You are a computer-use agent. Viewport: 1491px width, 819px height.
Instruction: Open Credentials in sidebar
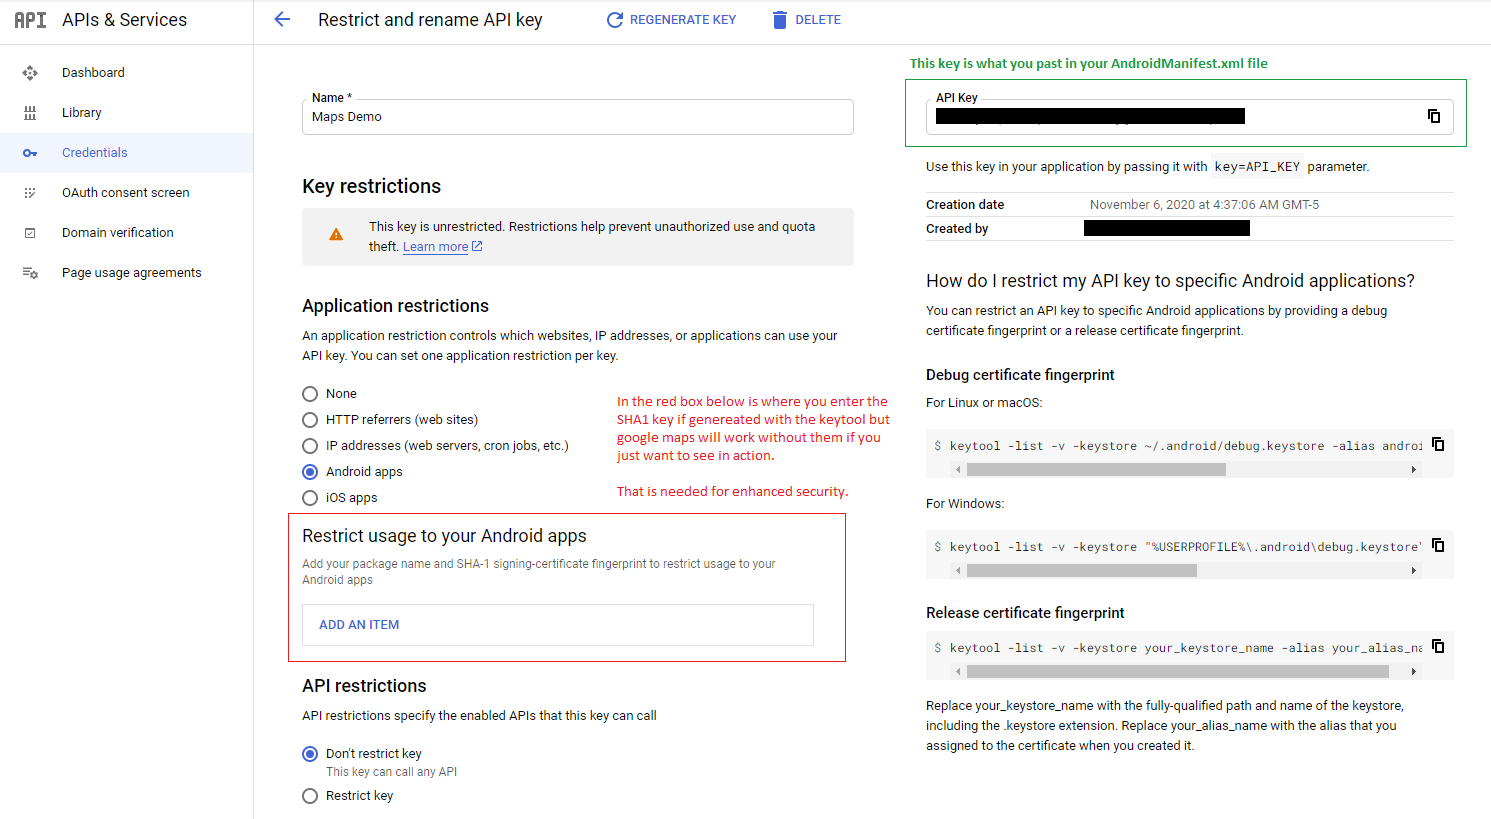126,153
